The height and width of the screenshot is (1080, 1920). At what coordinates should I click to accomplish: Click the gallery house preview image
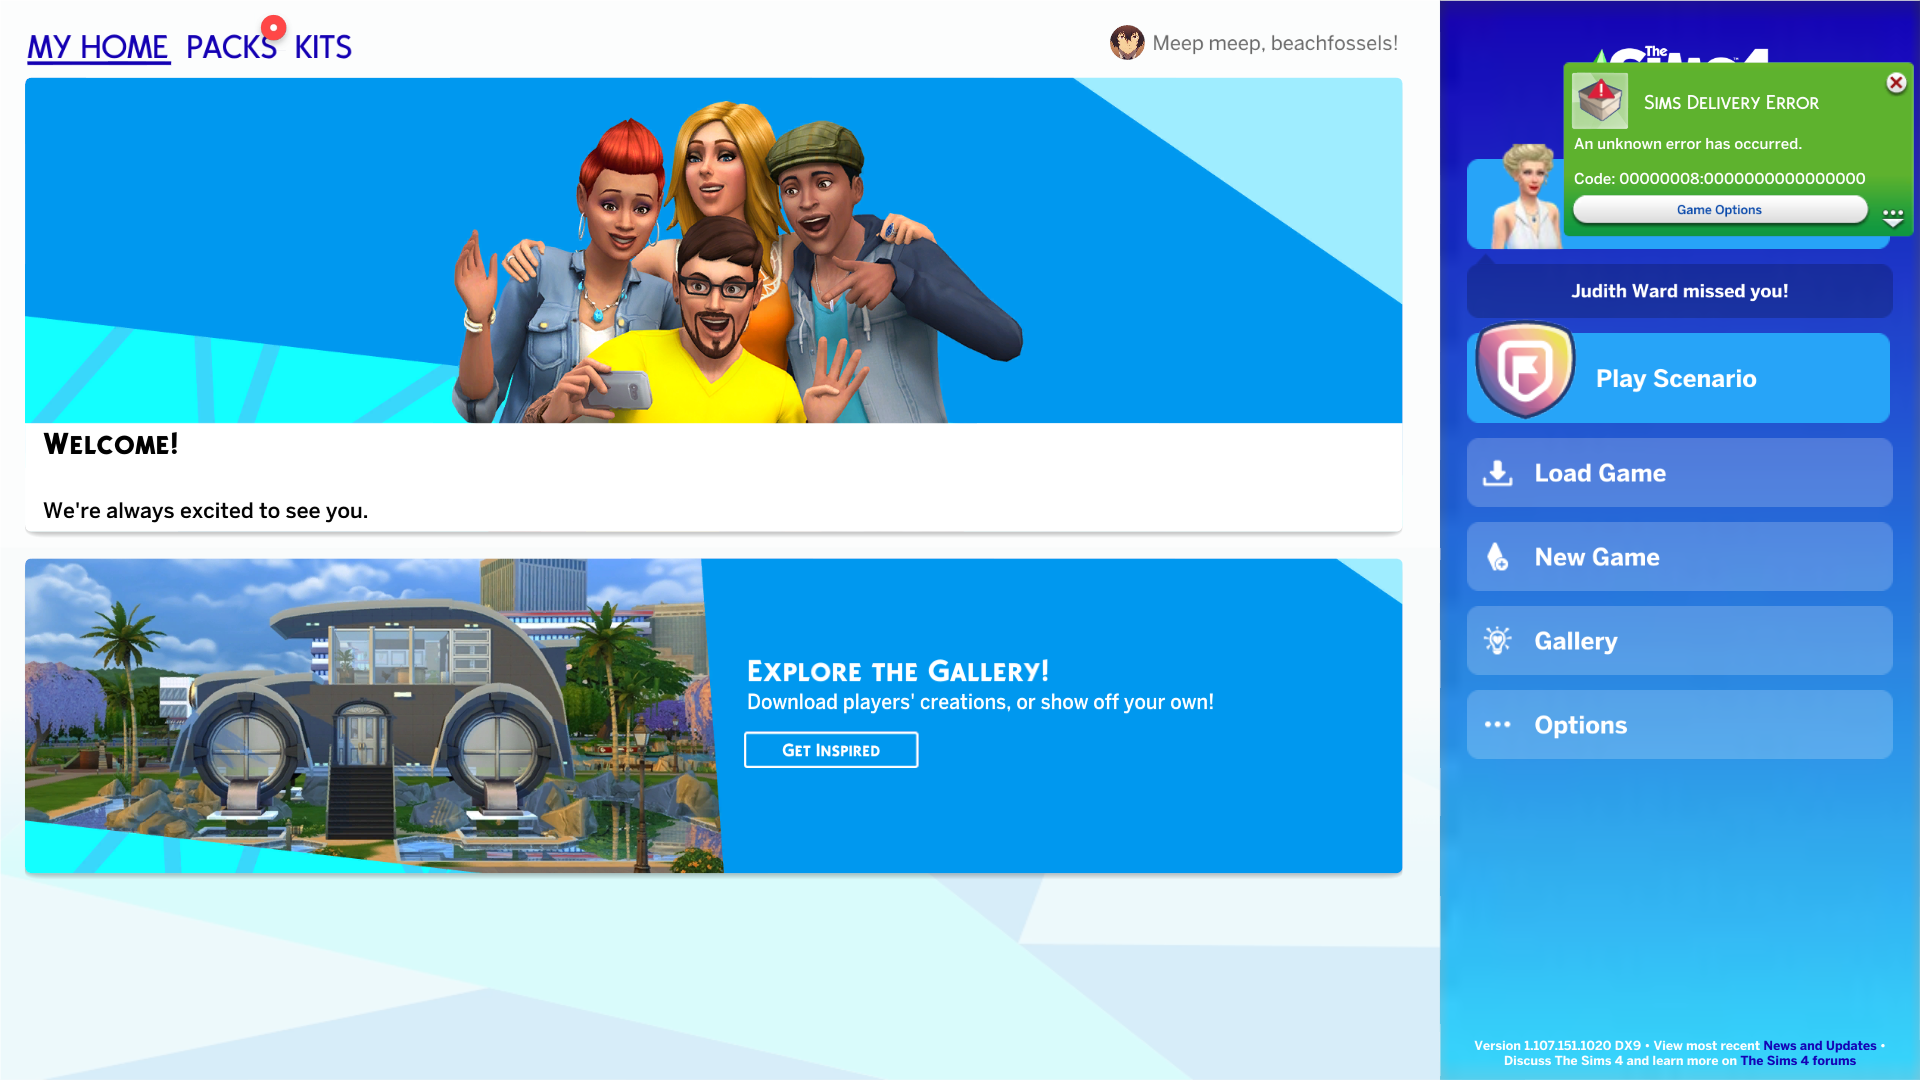(370, 715)
